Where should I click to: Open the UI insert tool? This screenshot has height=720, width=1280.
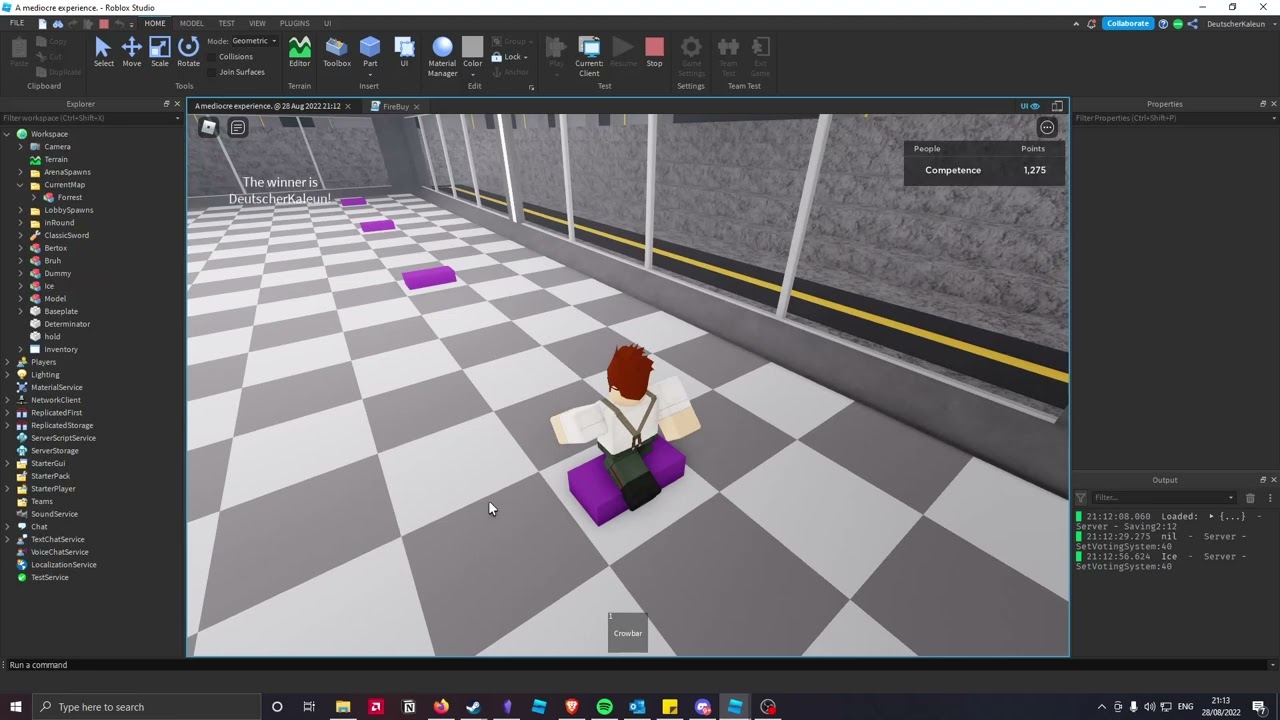click(x=404, y=52)
